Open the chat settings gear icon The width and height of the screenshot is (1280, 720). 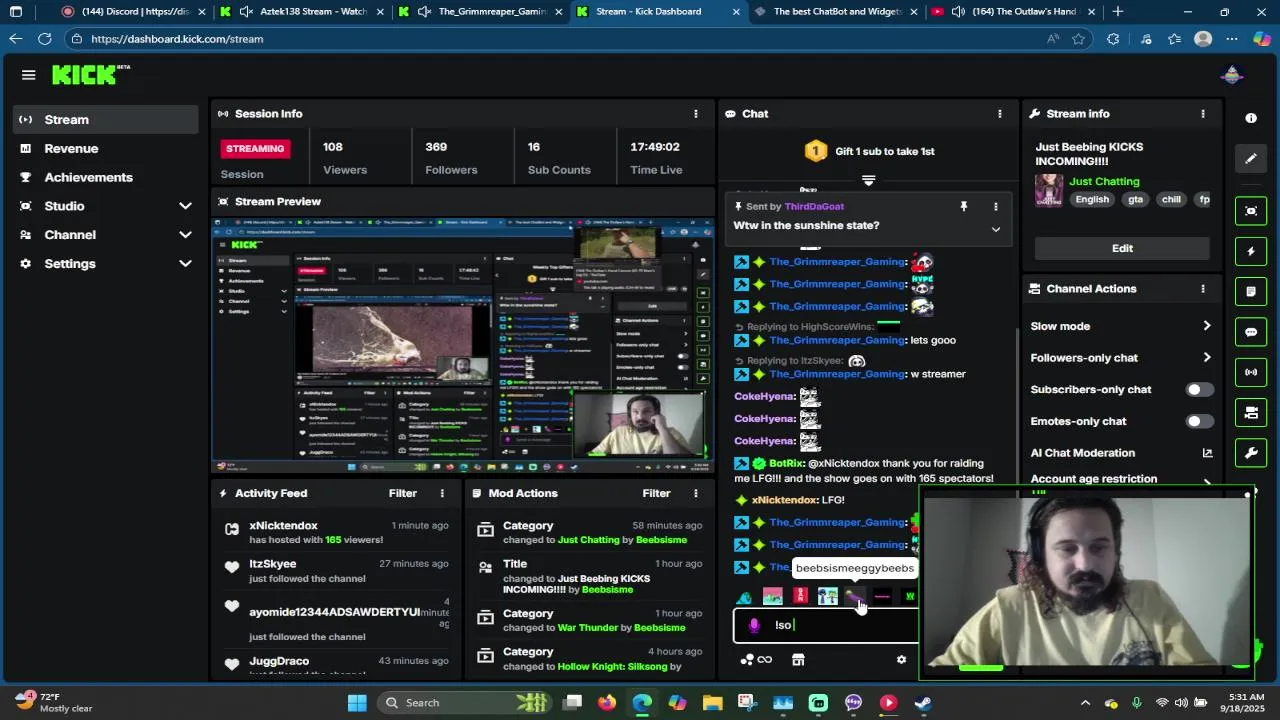[901, 660]
